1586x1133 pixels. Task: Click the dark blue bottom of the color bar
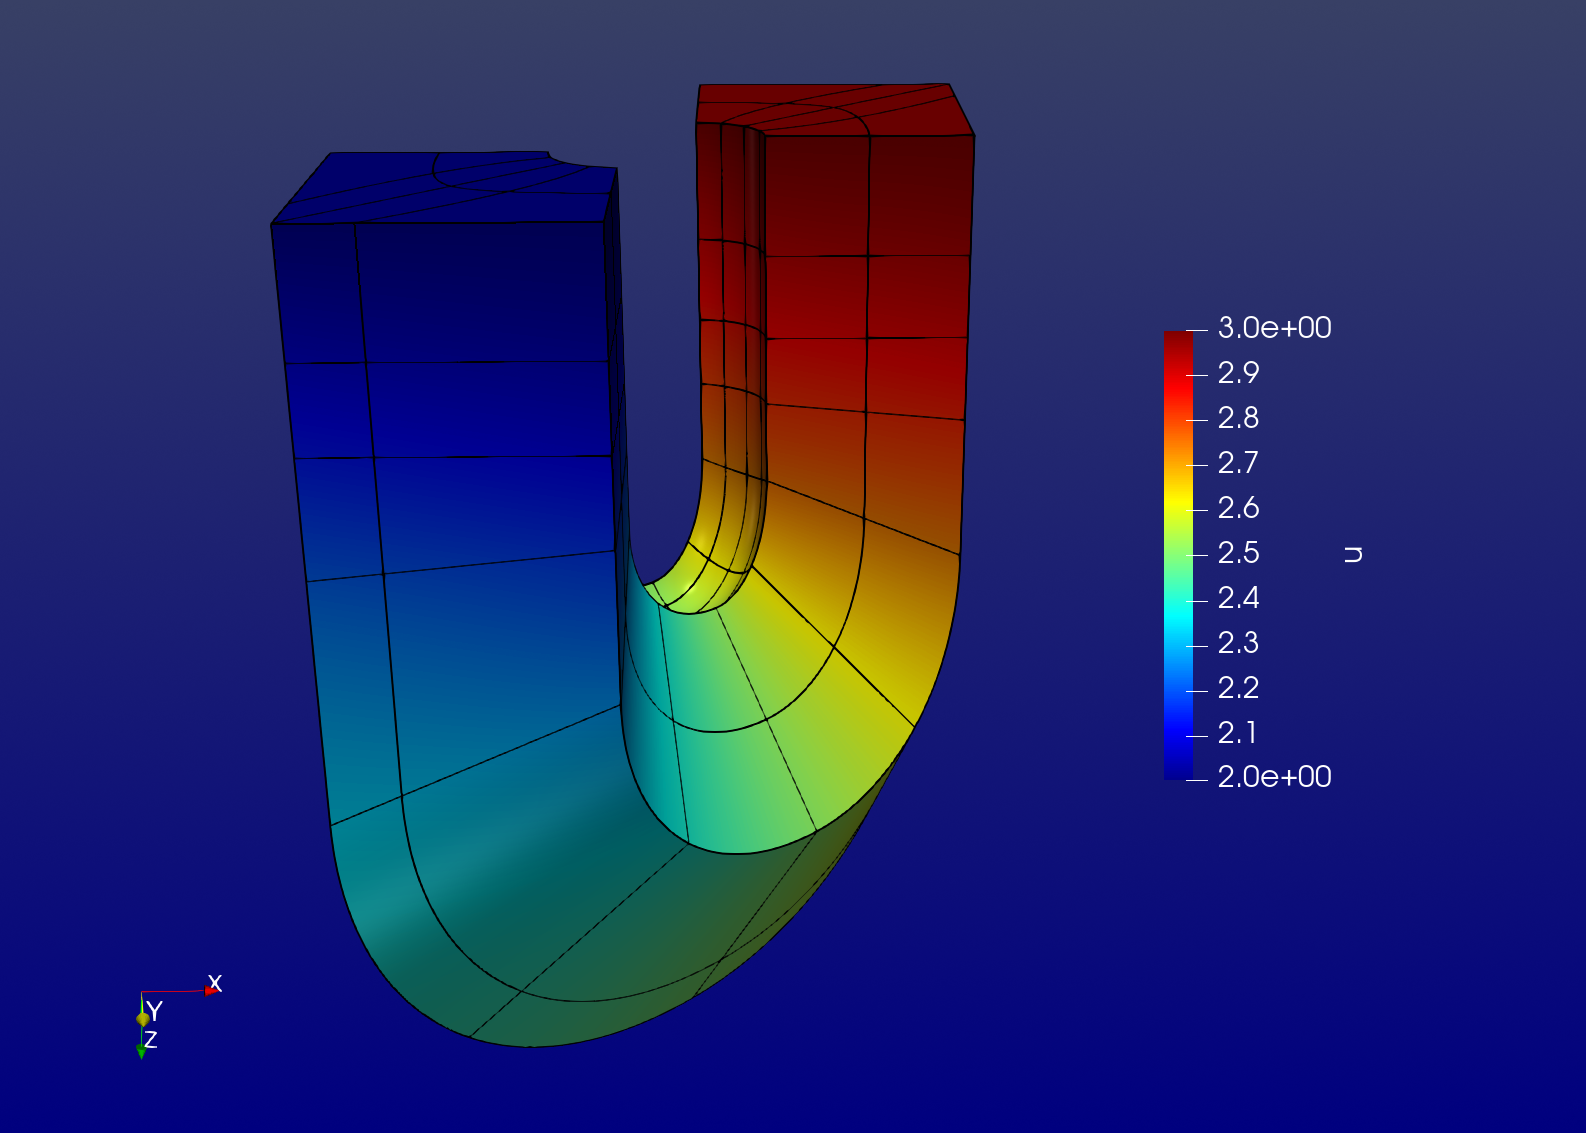pyautogui.click(x=1178, y=770)
